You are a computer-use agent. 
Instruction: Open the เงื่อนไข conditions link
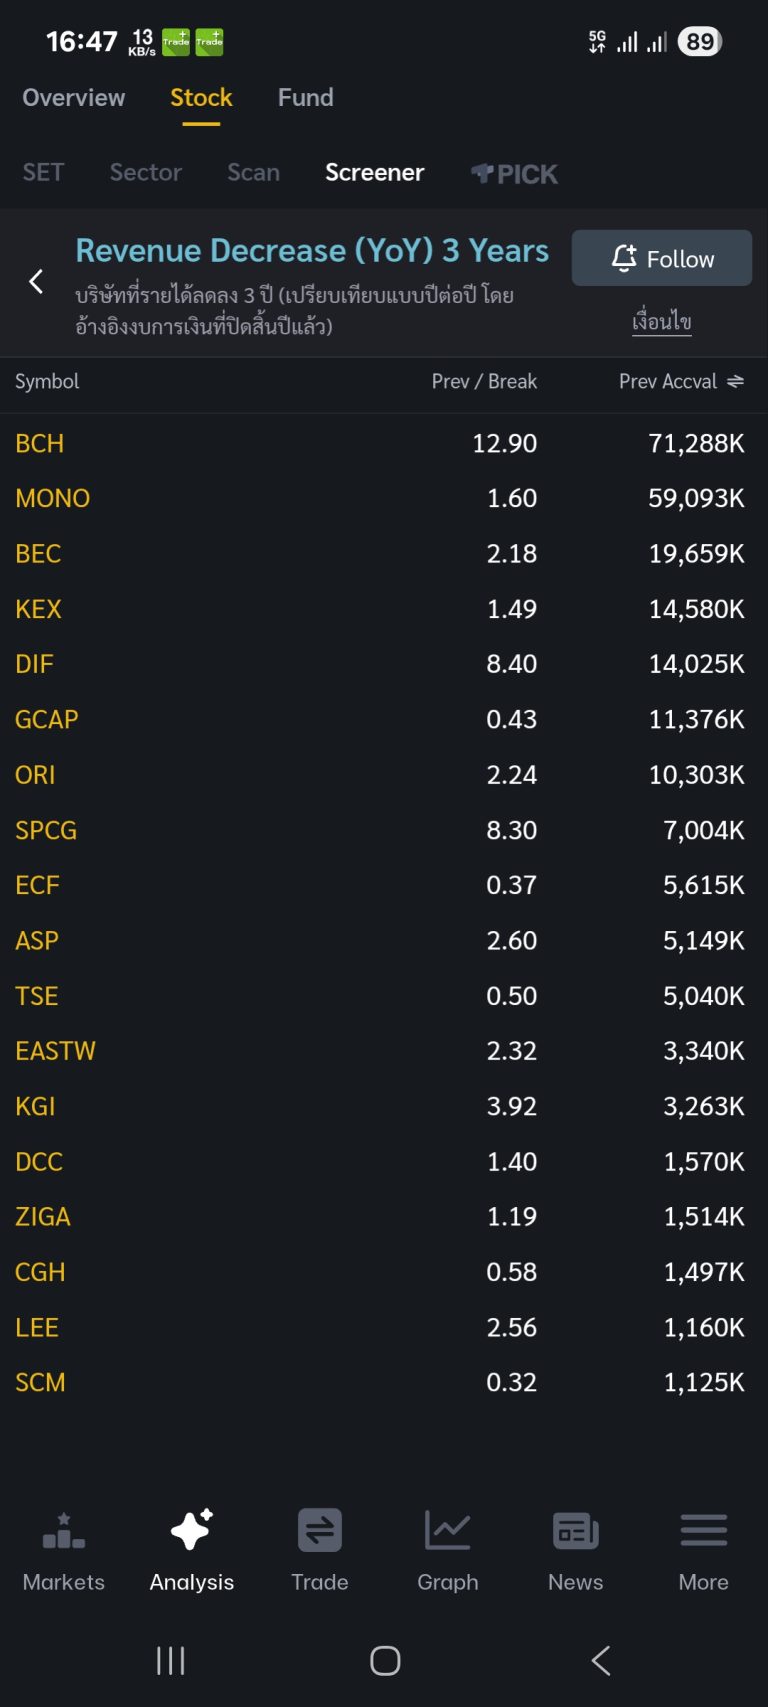[x=661, y=321]
